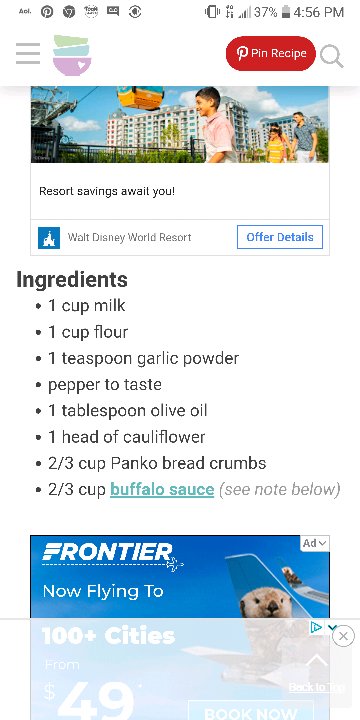Tap the battery icon in status bar
The image size is (360, 720).
click(x=286, y=12)
